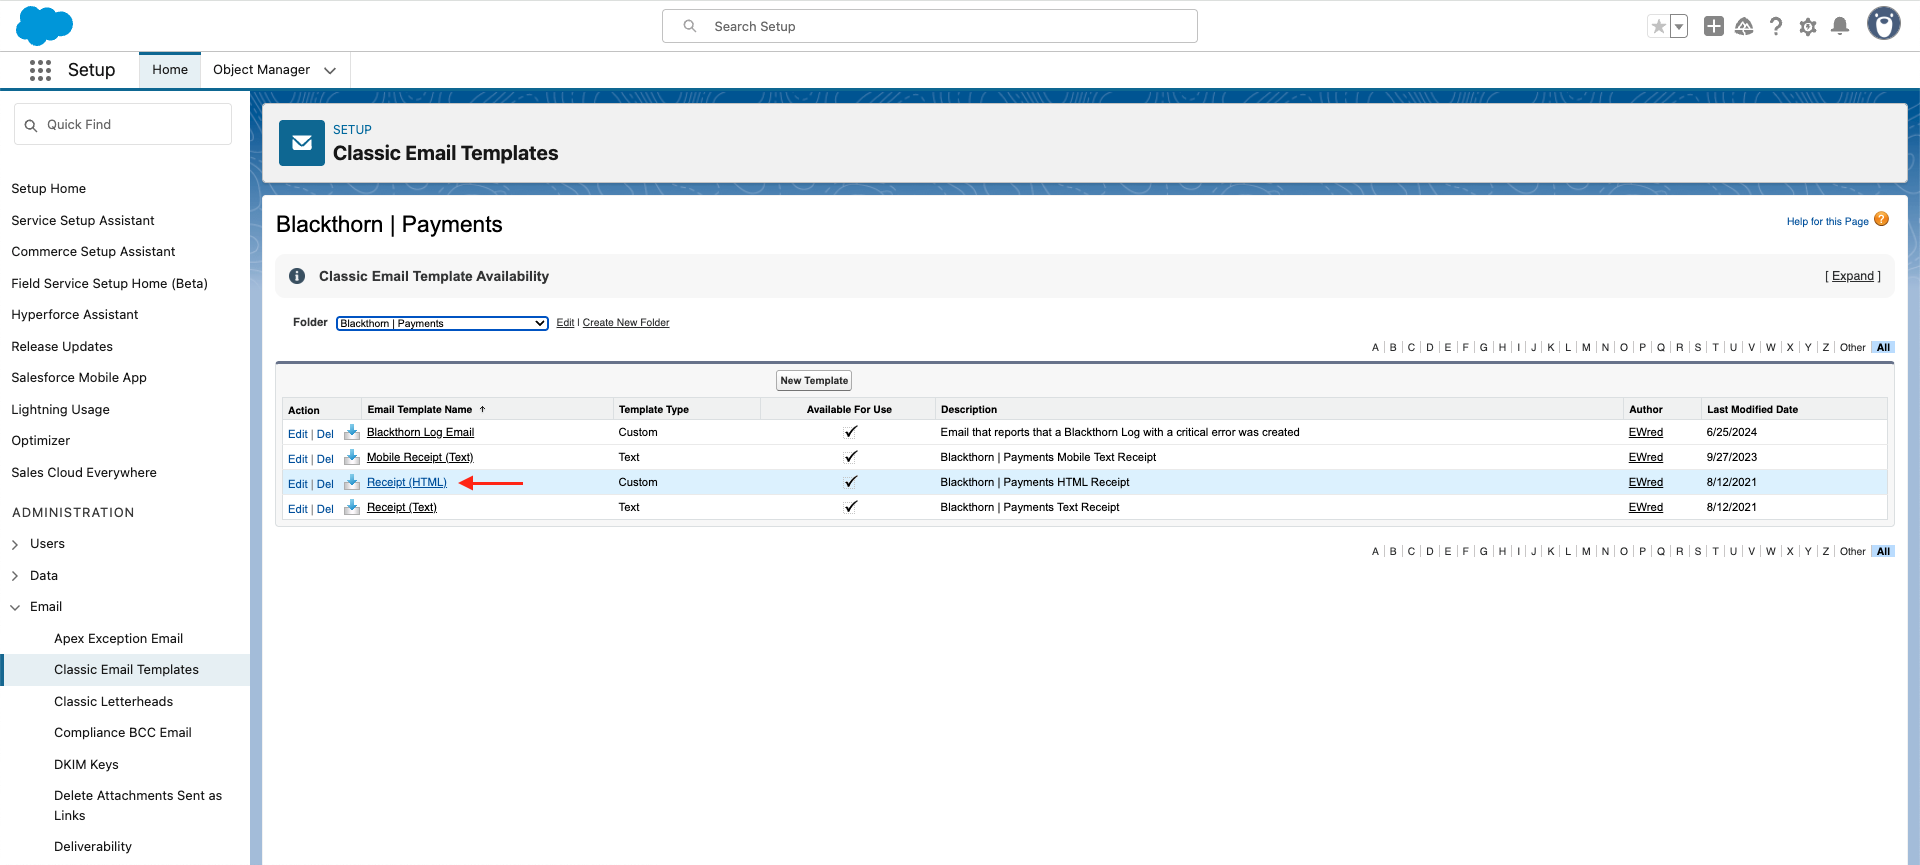Open Lightning Usage in sidebar
This screenshot has width=1920, height=865.
tap(61, 410)
